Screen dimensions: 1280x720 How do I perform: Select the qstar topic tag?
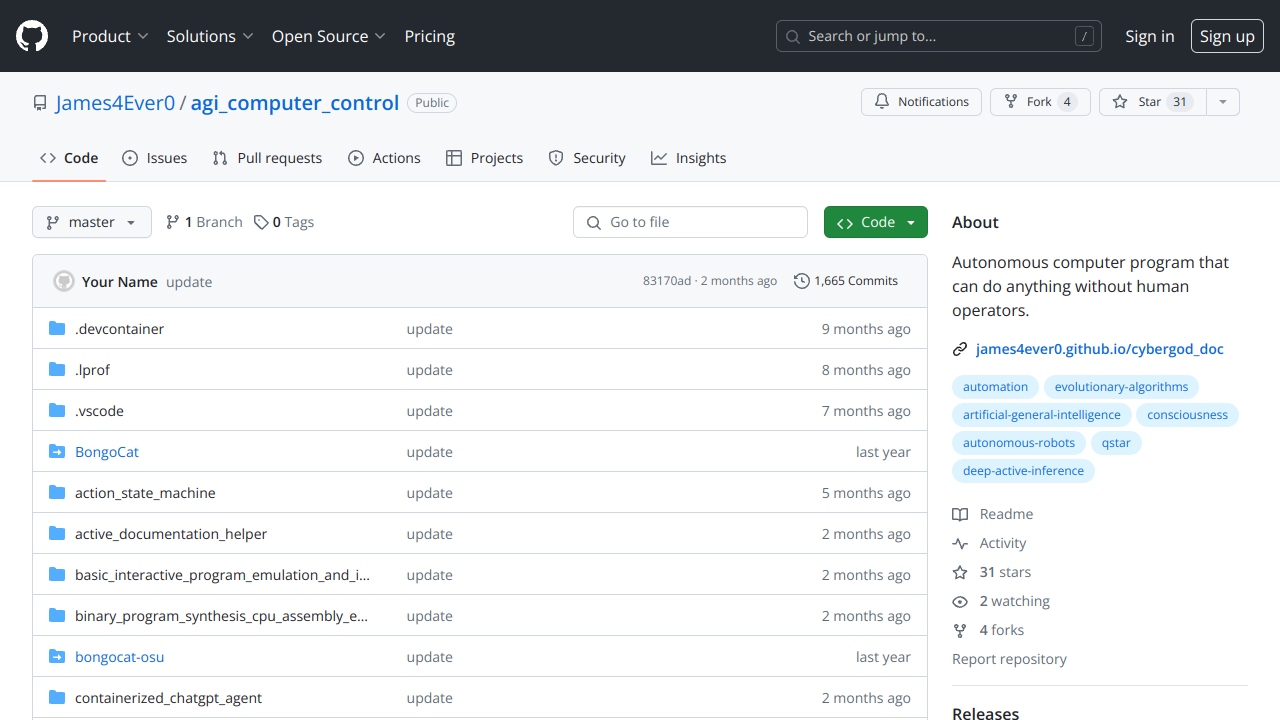1116,443
